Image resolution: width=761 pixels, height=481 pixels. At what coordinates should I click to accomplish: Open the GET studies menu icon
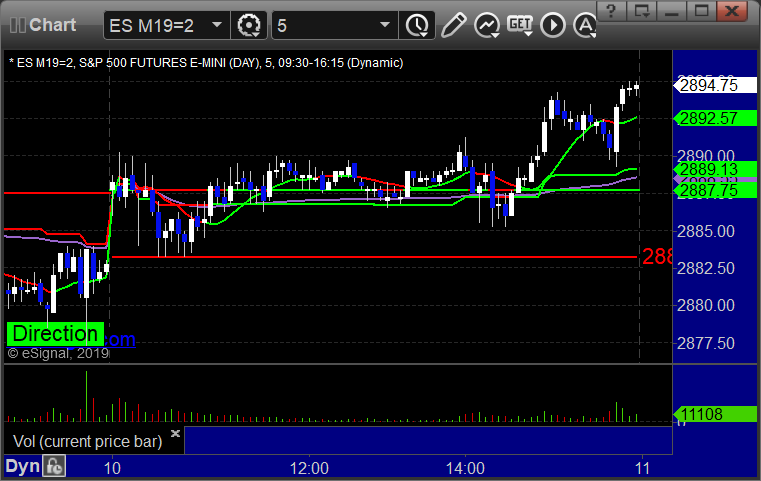[520, 25]
